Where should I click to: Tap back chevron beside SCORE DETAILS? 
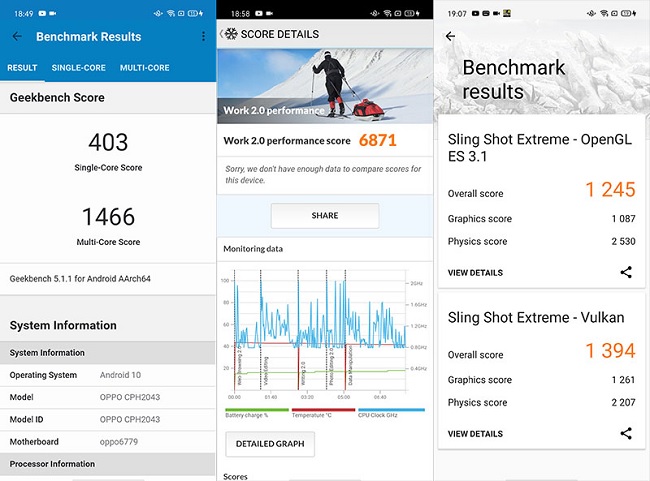tap(222, 34)
